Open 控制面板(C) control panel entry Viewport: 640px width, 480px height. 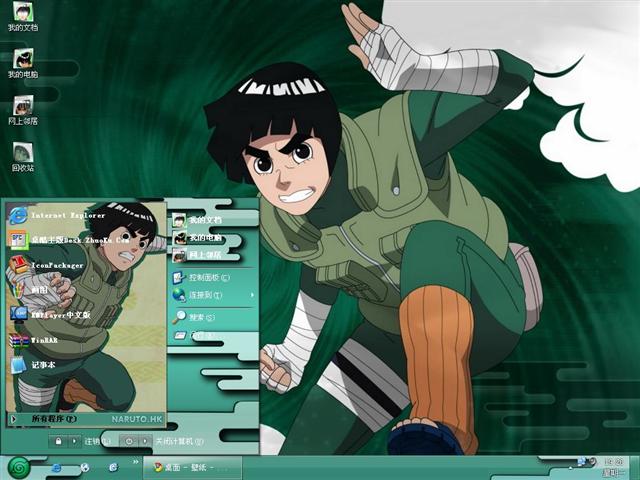201,278
